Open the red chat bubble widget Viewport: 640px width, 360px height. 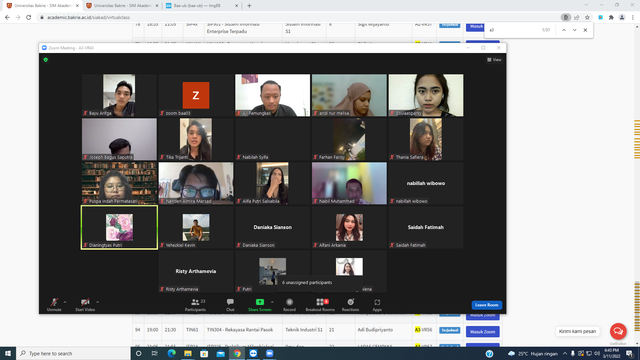click(618, 331)
